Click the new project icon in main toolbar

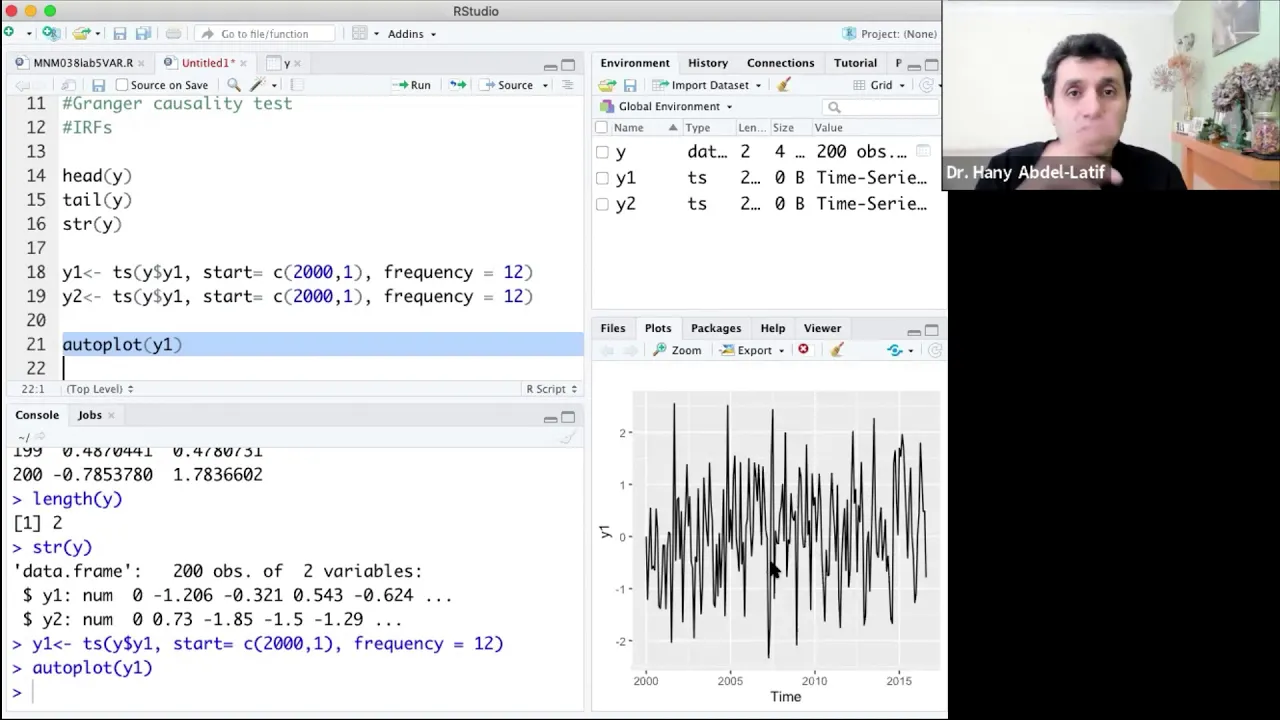tap(50, 33)
